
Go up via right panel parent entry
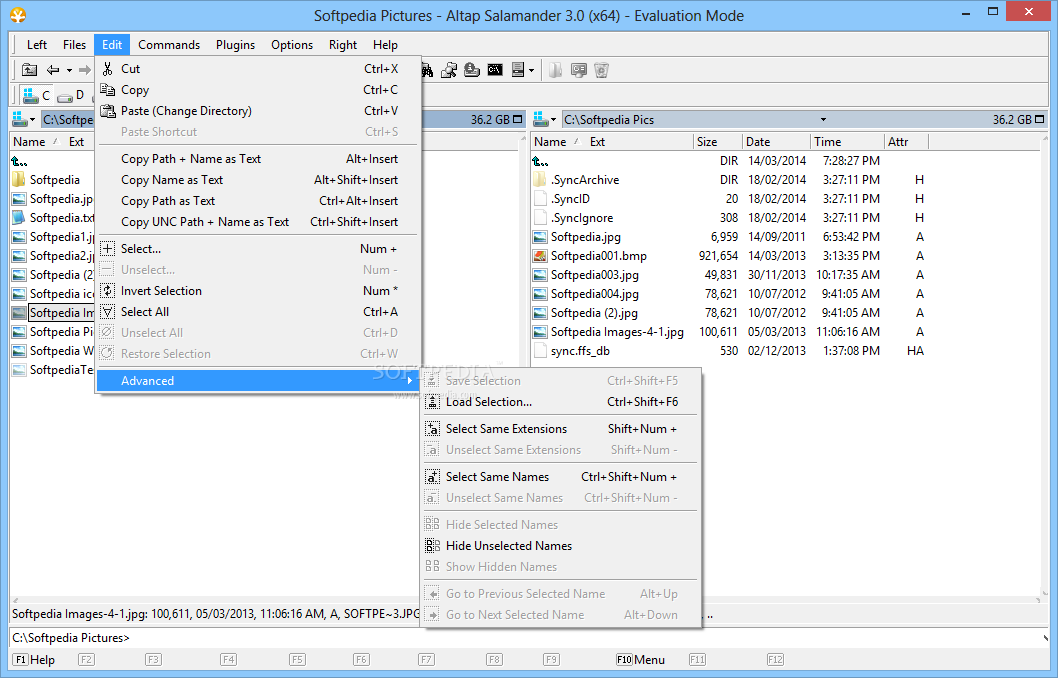(540, 161)
